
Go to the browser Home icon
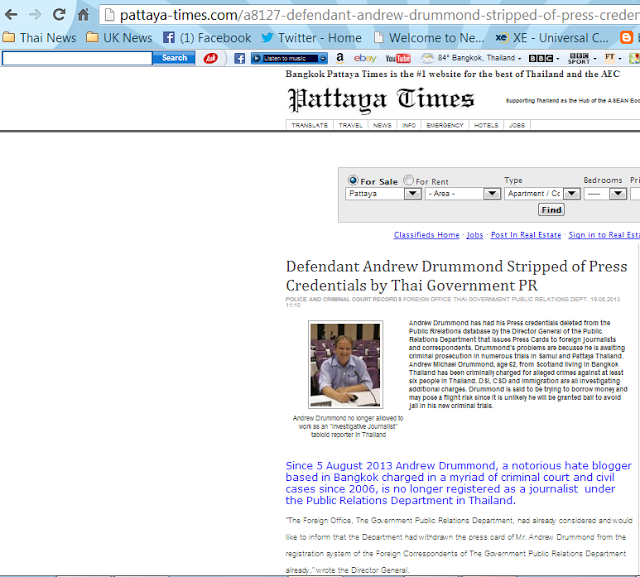pos(83,15)
